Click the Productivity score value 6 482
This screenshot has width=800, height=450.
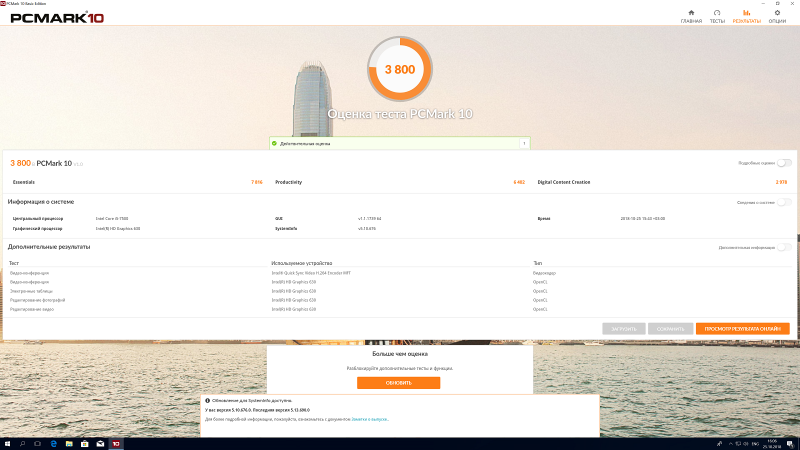click(519, 182)
